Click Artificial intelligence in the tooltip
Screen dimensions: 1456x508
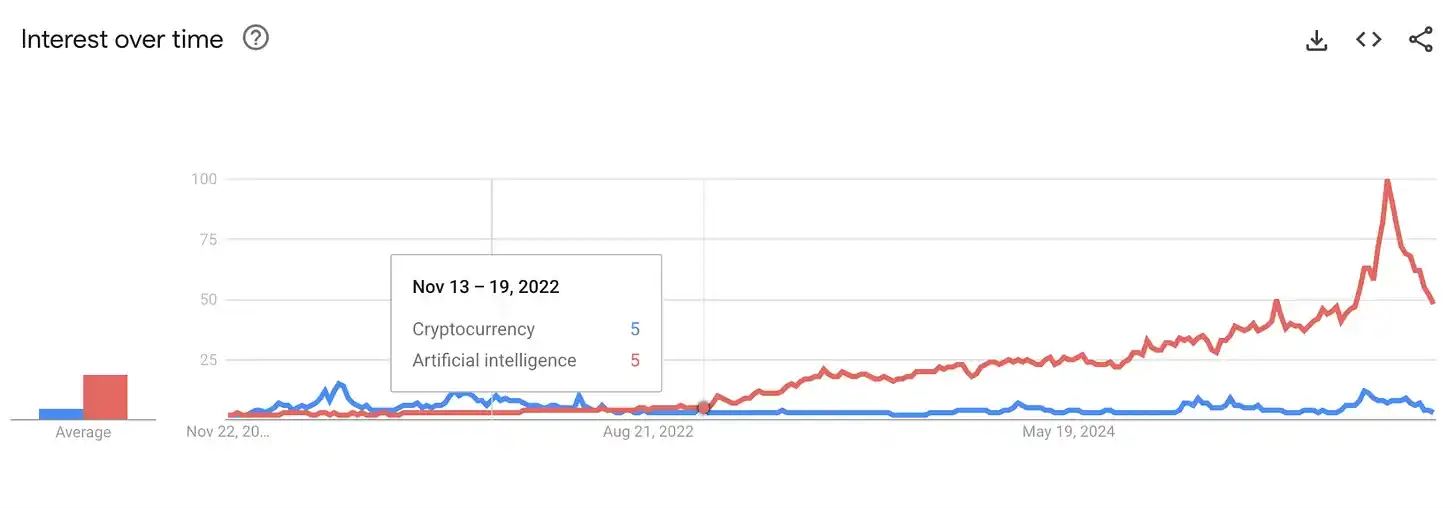click(x=494, y=360)
